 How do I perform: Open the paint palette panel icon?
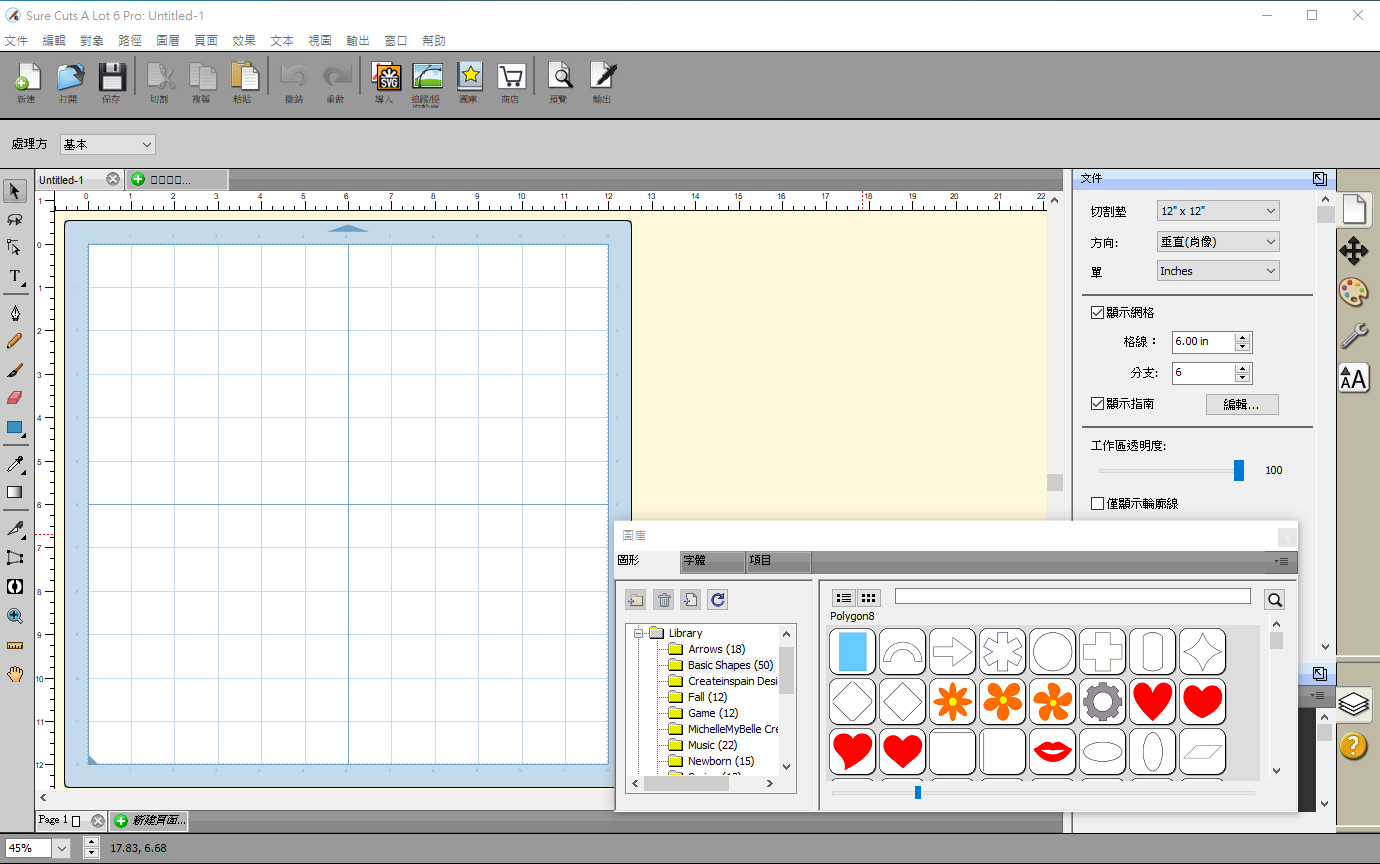click(x=1354, y=292)
